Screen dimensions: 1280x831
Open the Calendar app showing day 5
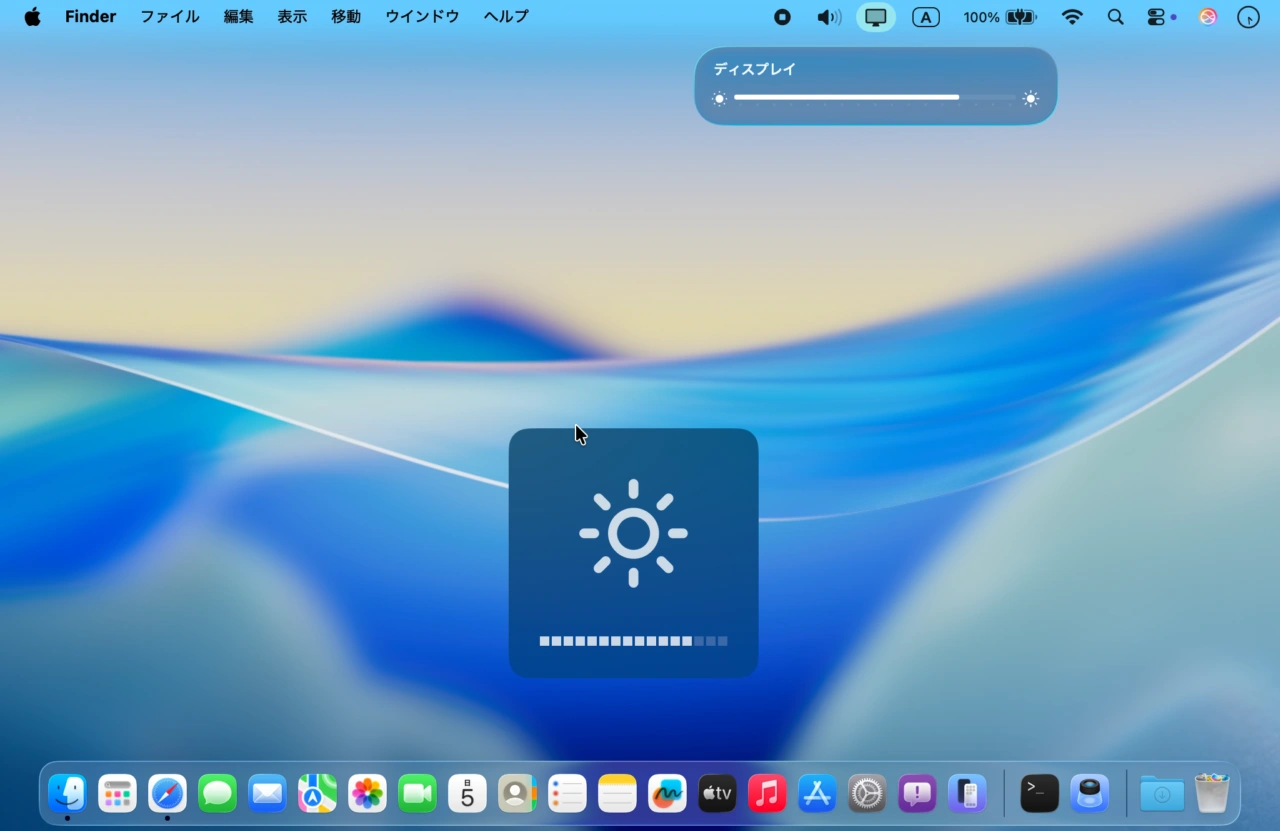click(x=467, y=793)
